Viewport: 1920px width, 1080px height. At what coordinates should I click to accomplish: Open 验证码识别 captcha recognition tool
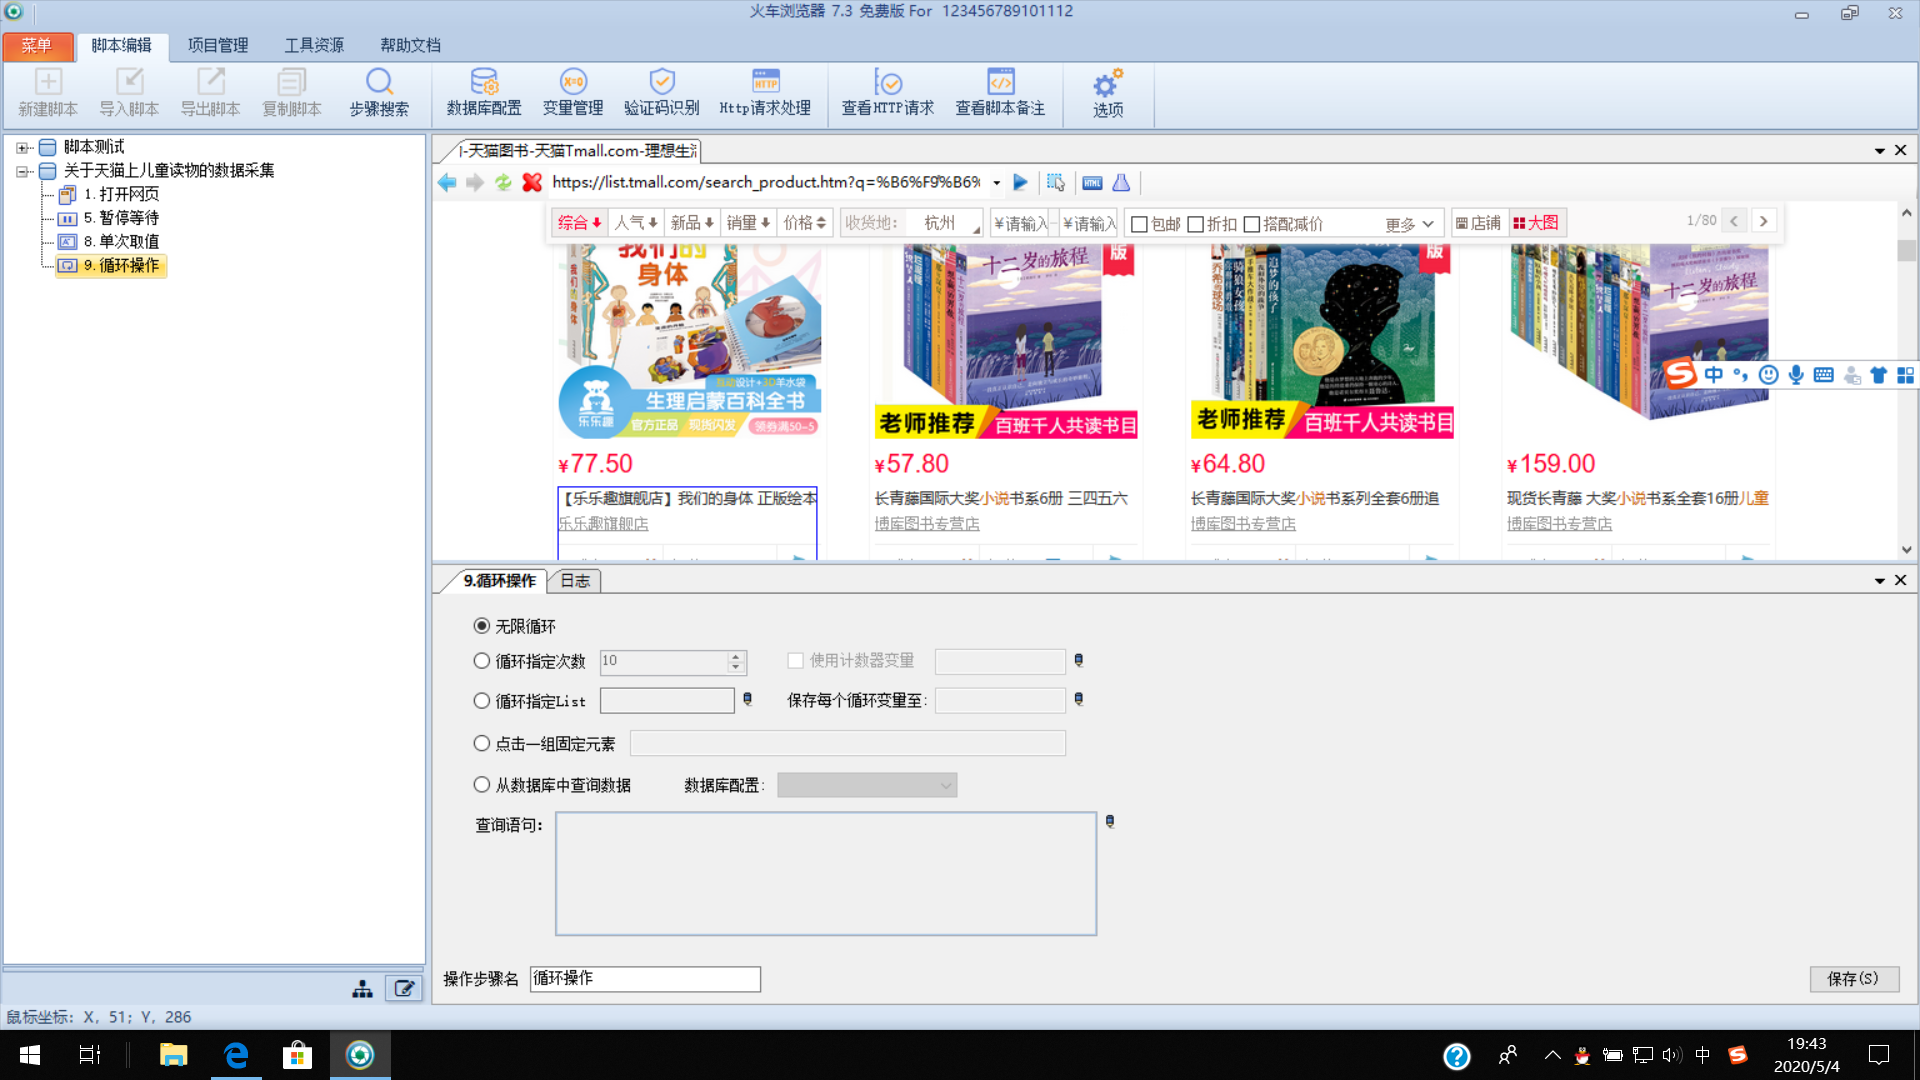pos(661,92)
